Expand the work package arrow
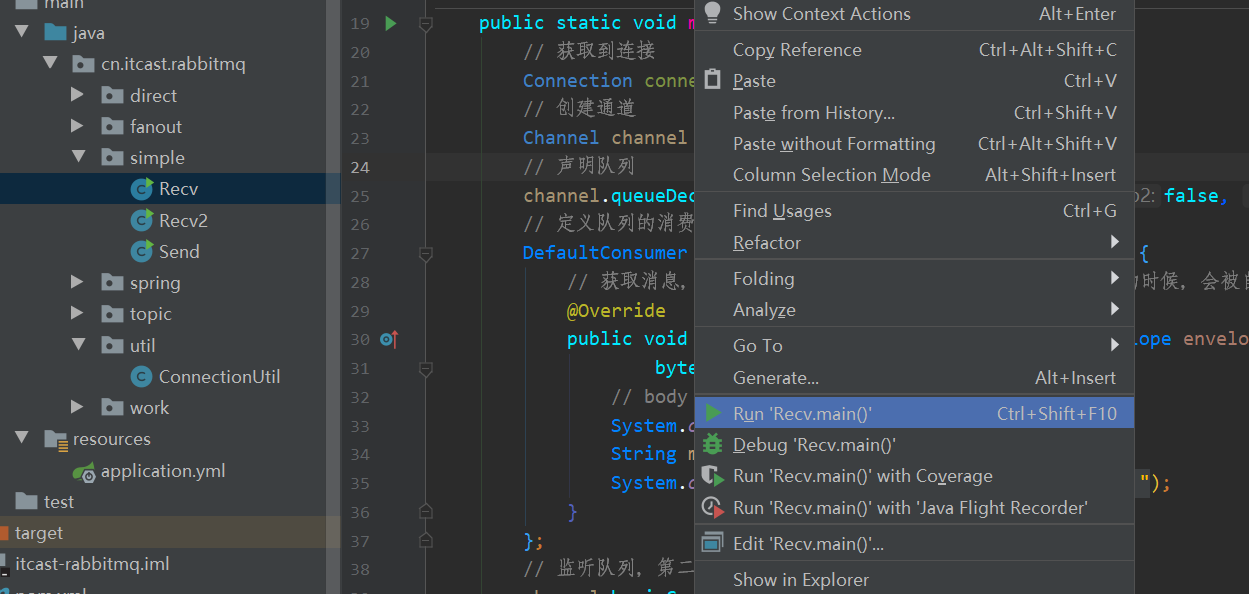 [x=78, y=408]
